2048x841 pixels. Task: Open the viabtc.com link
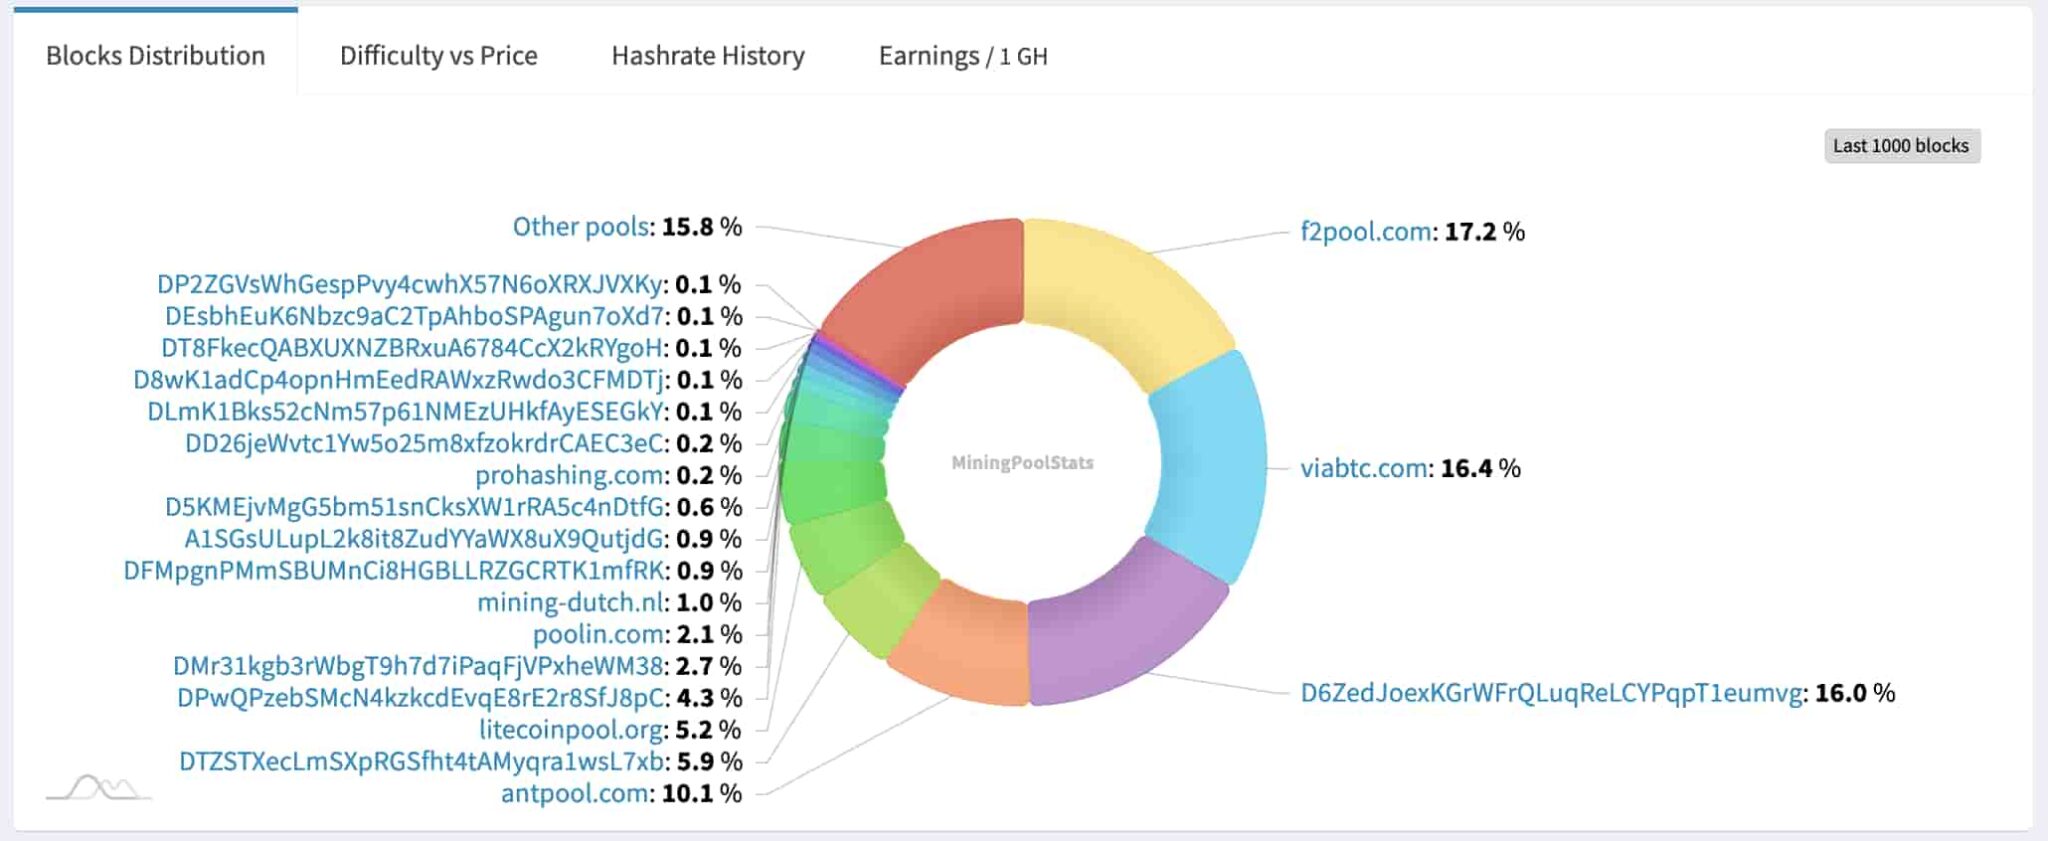1363,468
